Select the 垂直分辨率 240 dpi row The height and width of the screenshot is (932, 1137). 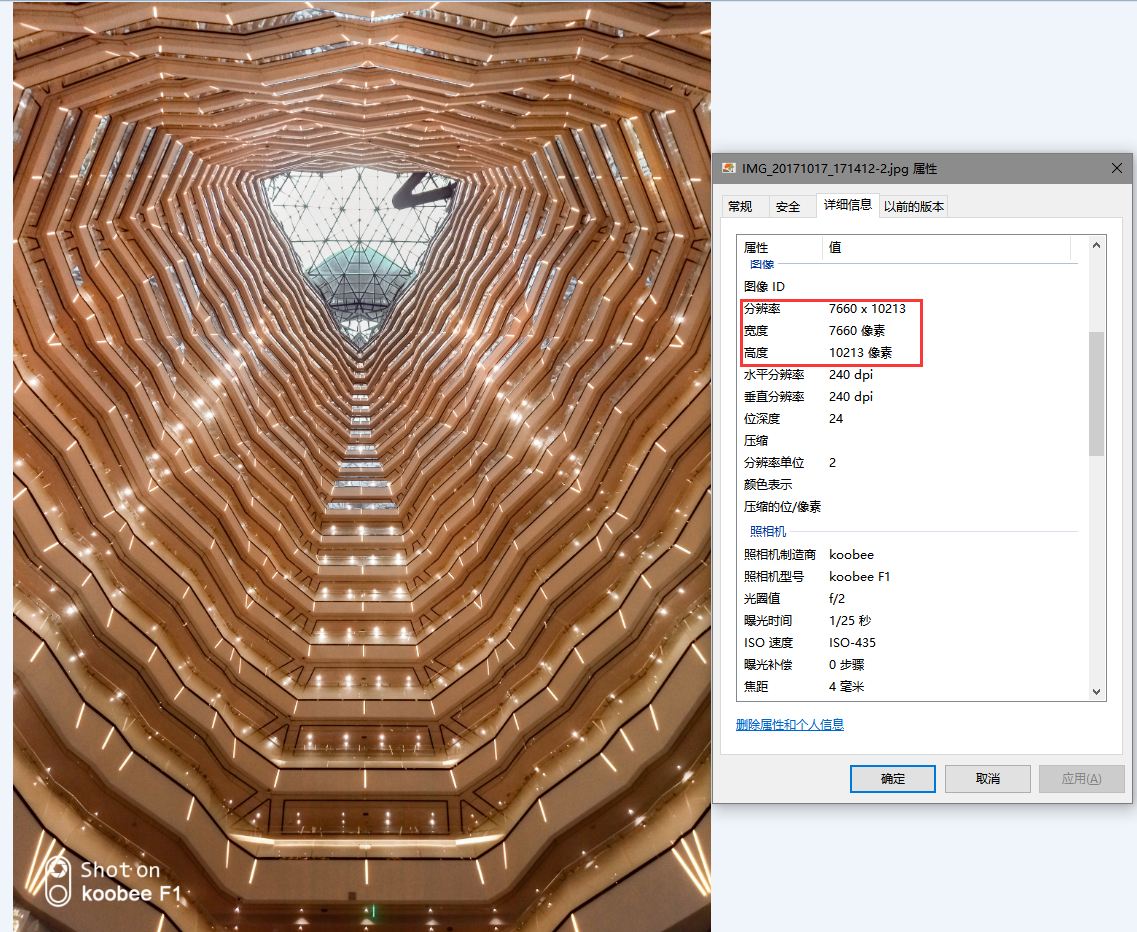point(912,397)
